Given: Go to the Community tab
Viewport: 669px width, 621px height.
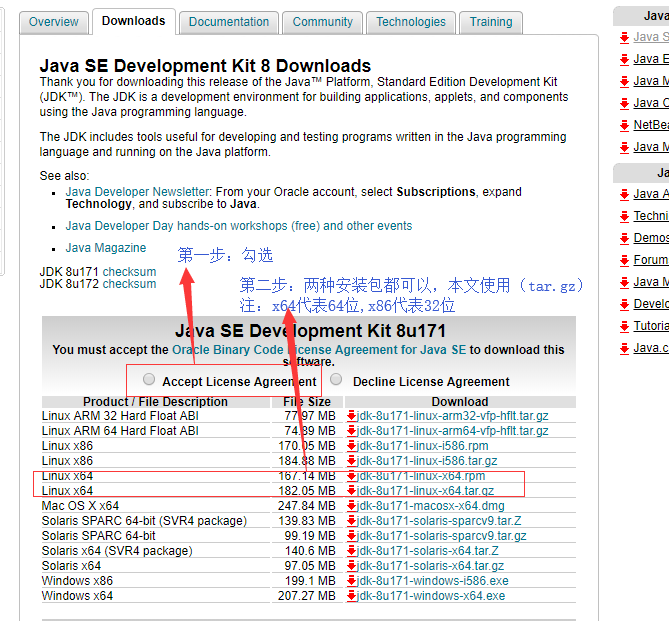Looking at the screenshot, I should pyautogui.click(x=323, y=22).
